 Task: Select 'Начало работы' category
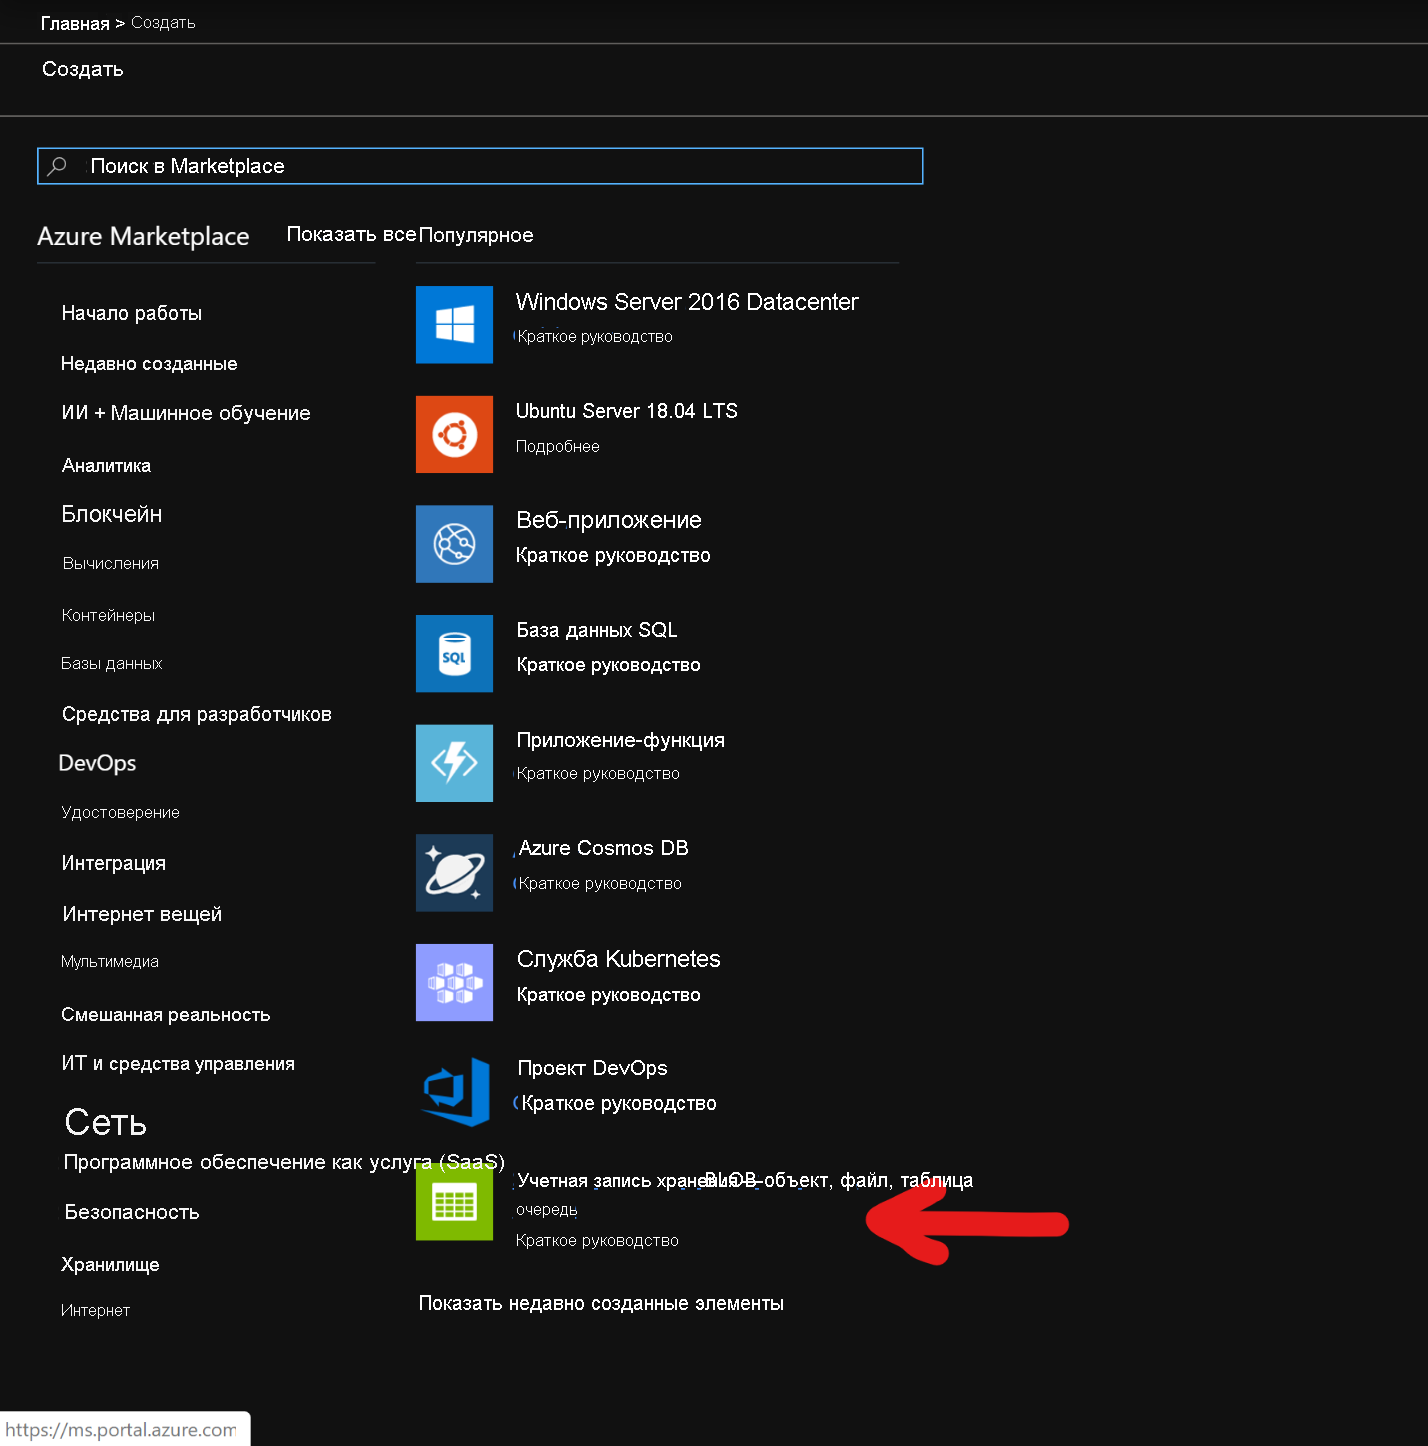(132, 313)
